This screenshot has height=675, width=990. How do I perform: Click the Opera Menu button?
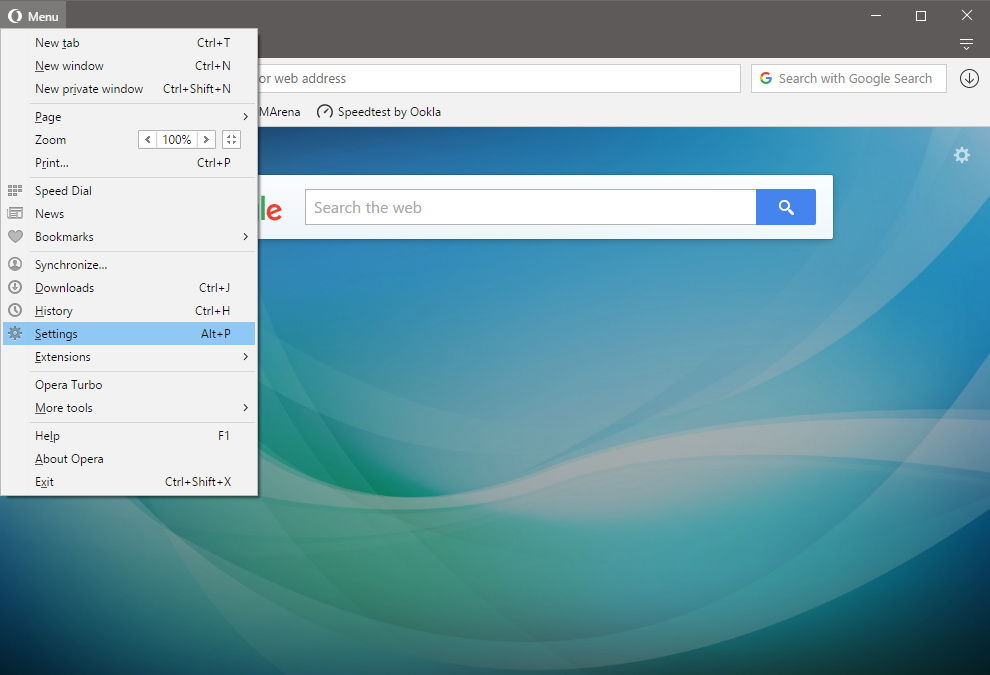tap(33, 16)
